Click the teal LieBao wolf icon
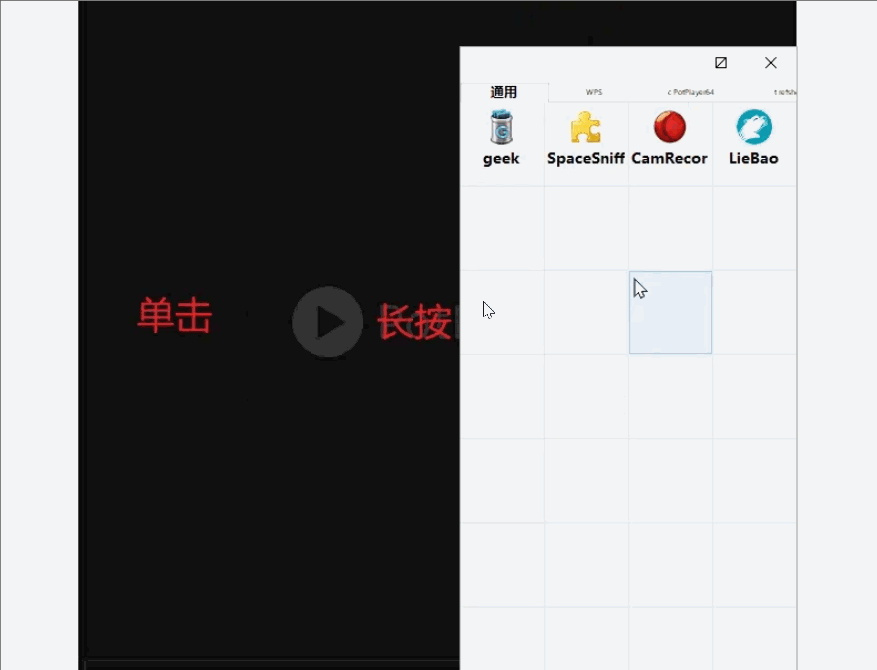877x670 pixels. click(753, 127)
